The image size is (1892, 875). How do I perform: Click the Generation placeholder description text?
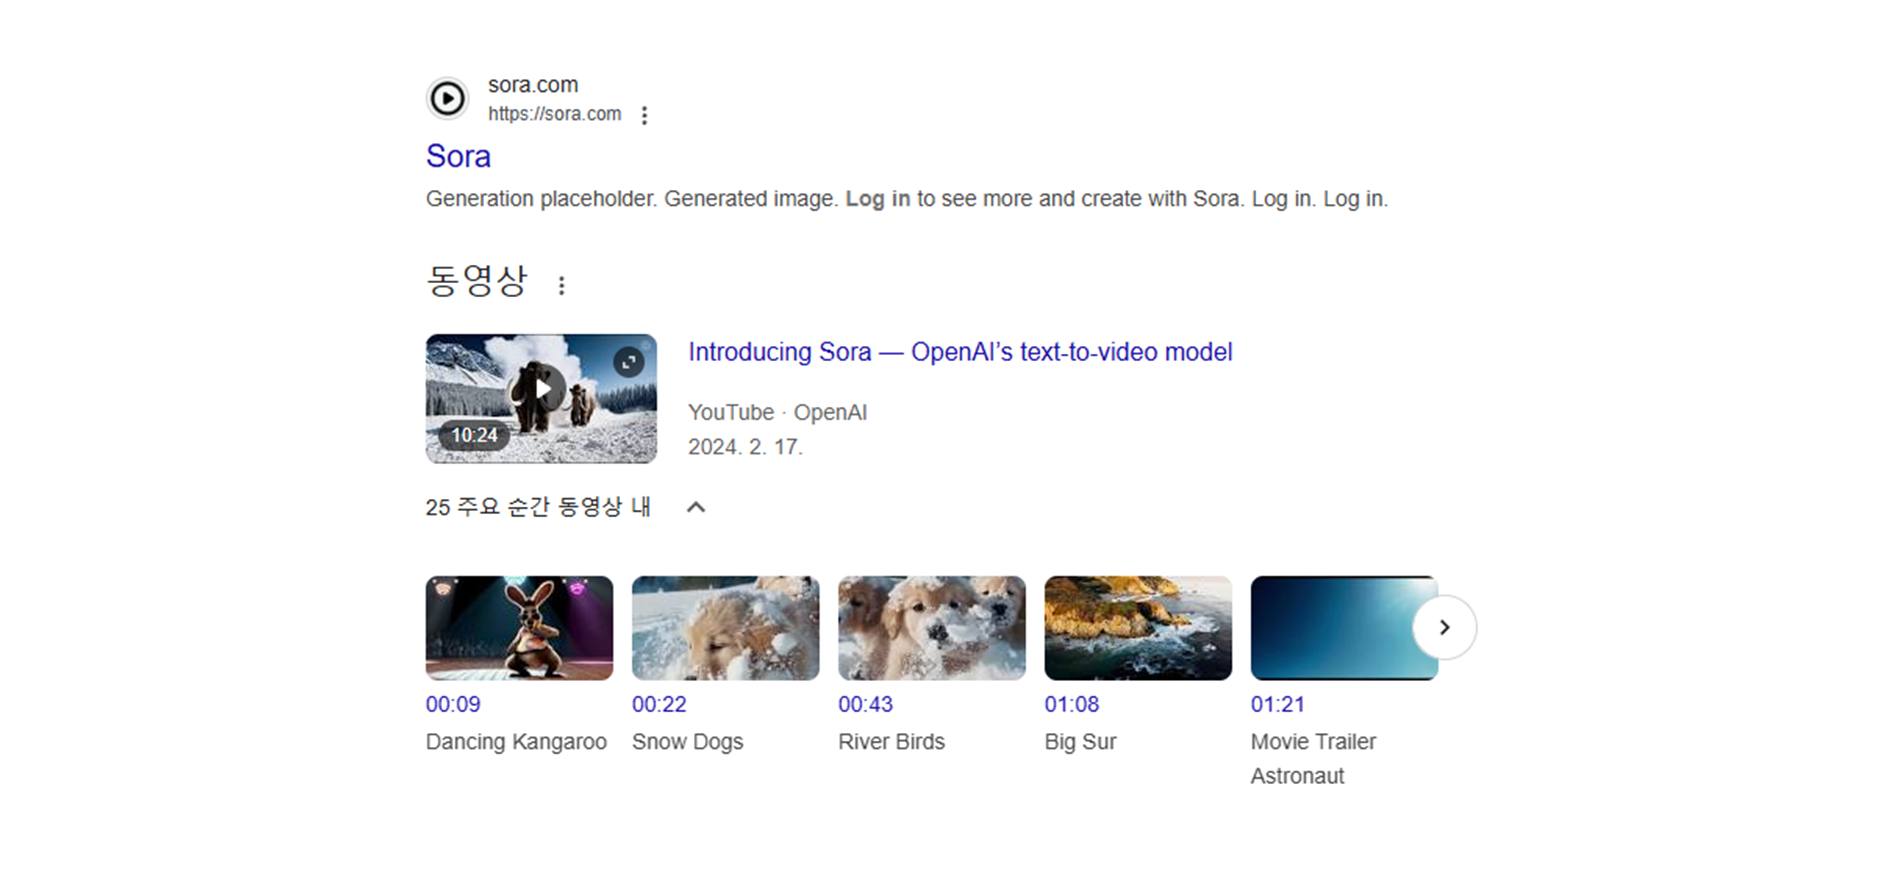pyautogui.click(x=907, y=199)
